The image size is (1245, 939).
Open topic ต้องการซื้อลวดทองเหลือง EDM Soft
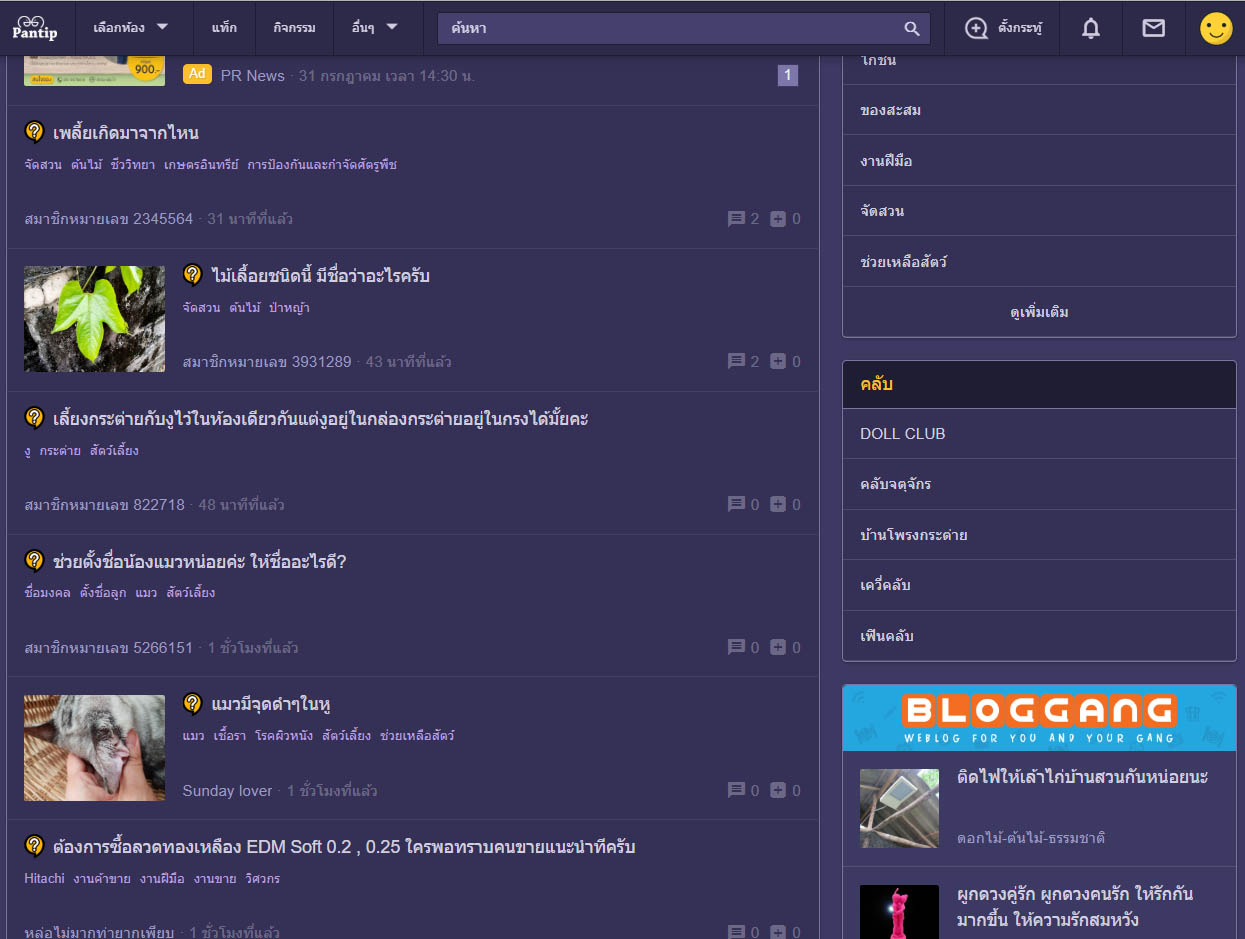point(345,848)
